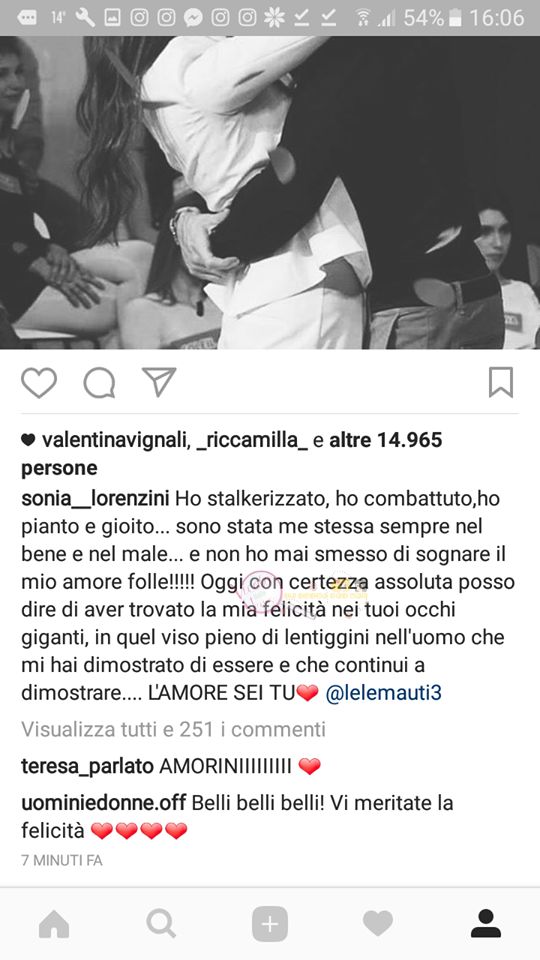540x960 pixels.
Task: Open the Search tab in the bottom bar
Action: (x=162, y=924)
